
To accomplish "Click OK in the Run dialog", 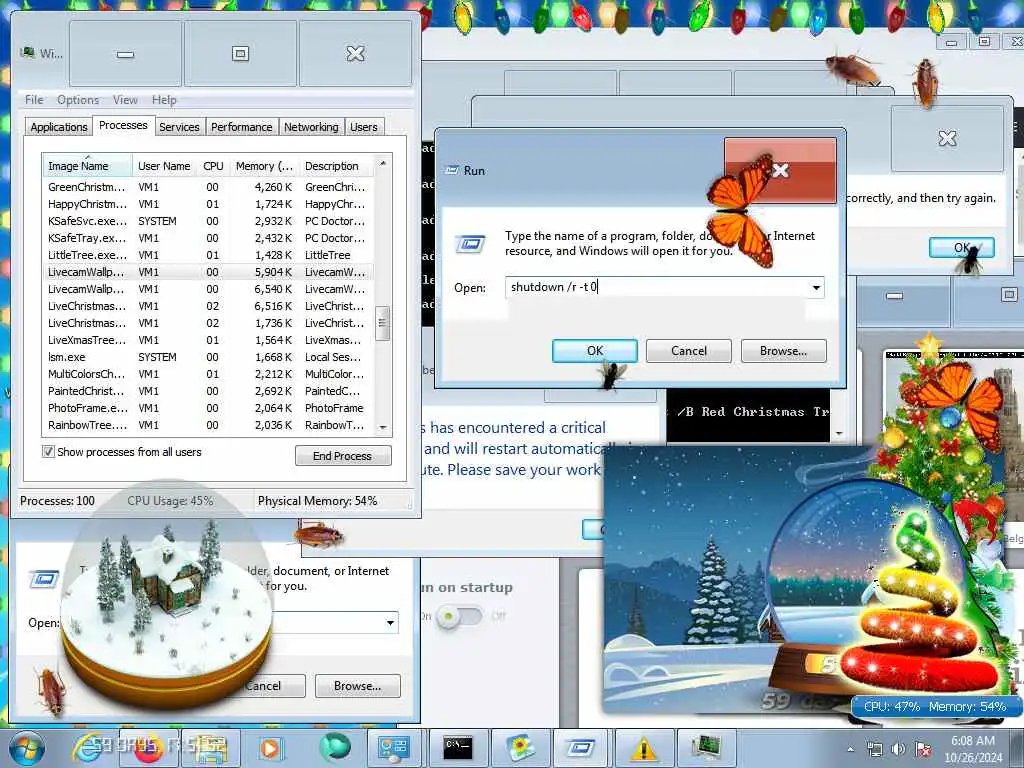I will click(594, 351).
